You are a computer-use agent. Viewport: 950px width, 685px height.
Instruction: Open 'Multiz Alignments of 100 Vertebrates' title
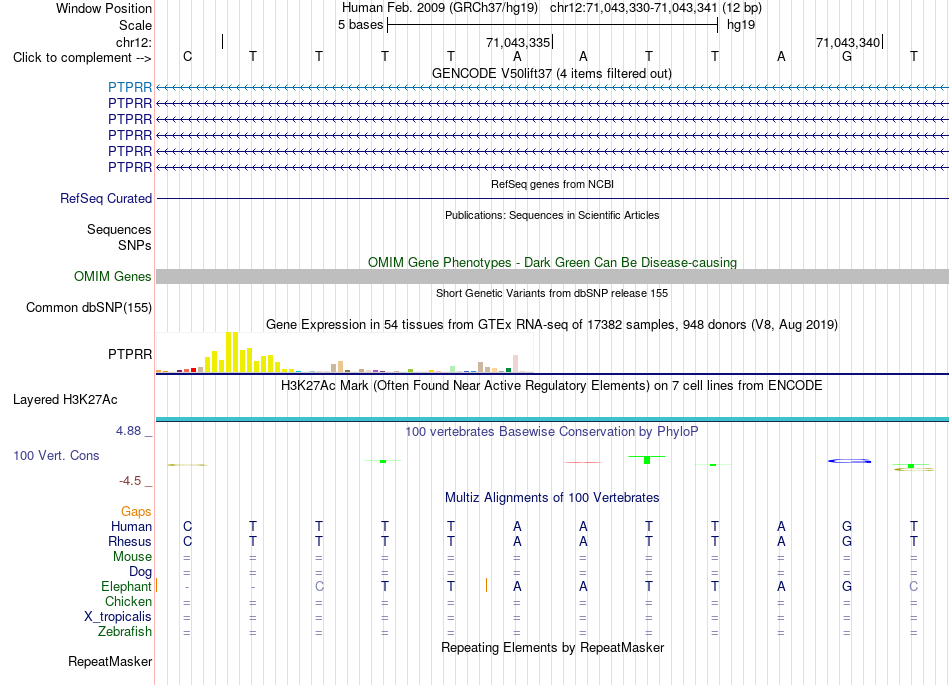[552, 498]
